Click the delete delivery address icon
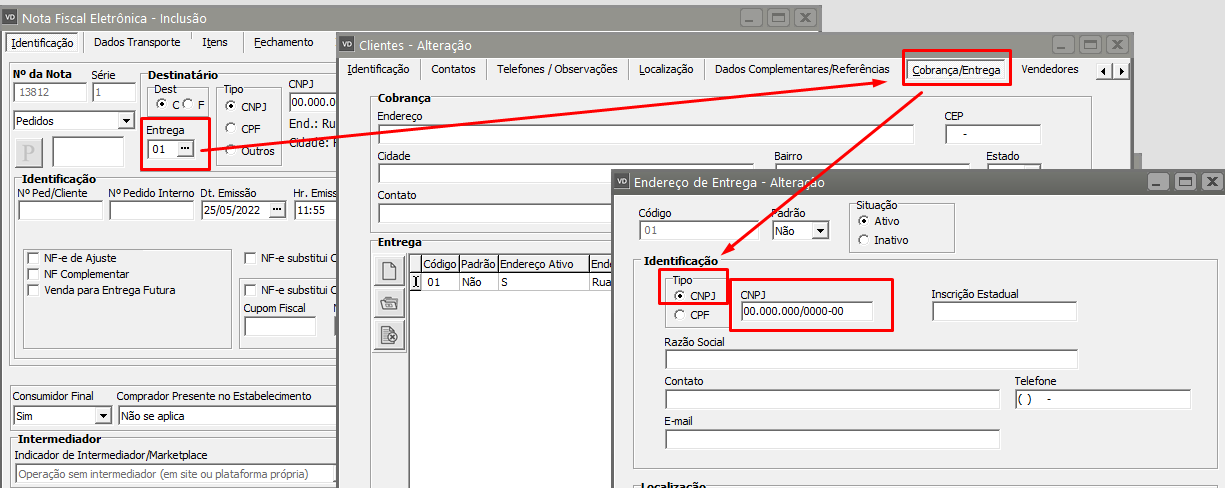The width and height of the screenshot is (1225, 488). pyautogui.click(x=389, y=336)
